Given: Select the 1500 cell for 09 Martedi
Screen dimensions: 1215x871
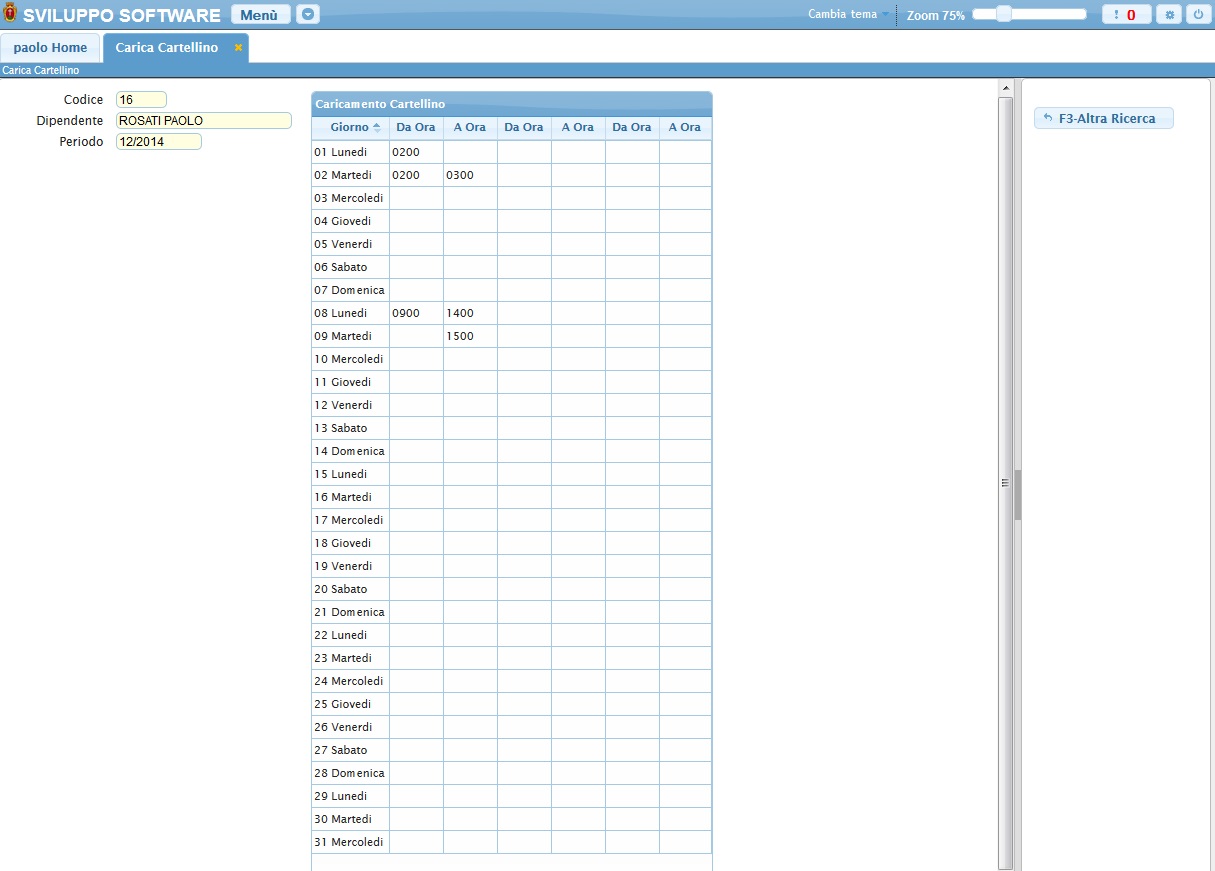Looking at the screenshot, I should 470,336.
